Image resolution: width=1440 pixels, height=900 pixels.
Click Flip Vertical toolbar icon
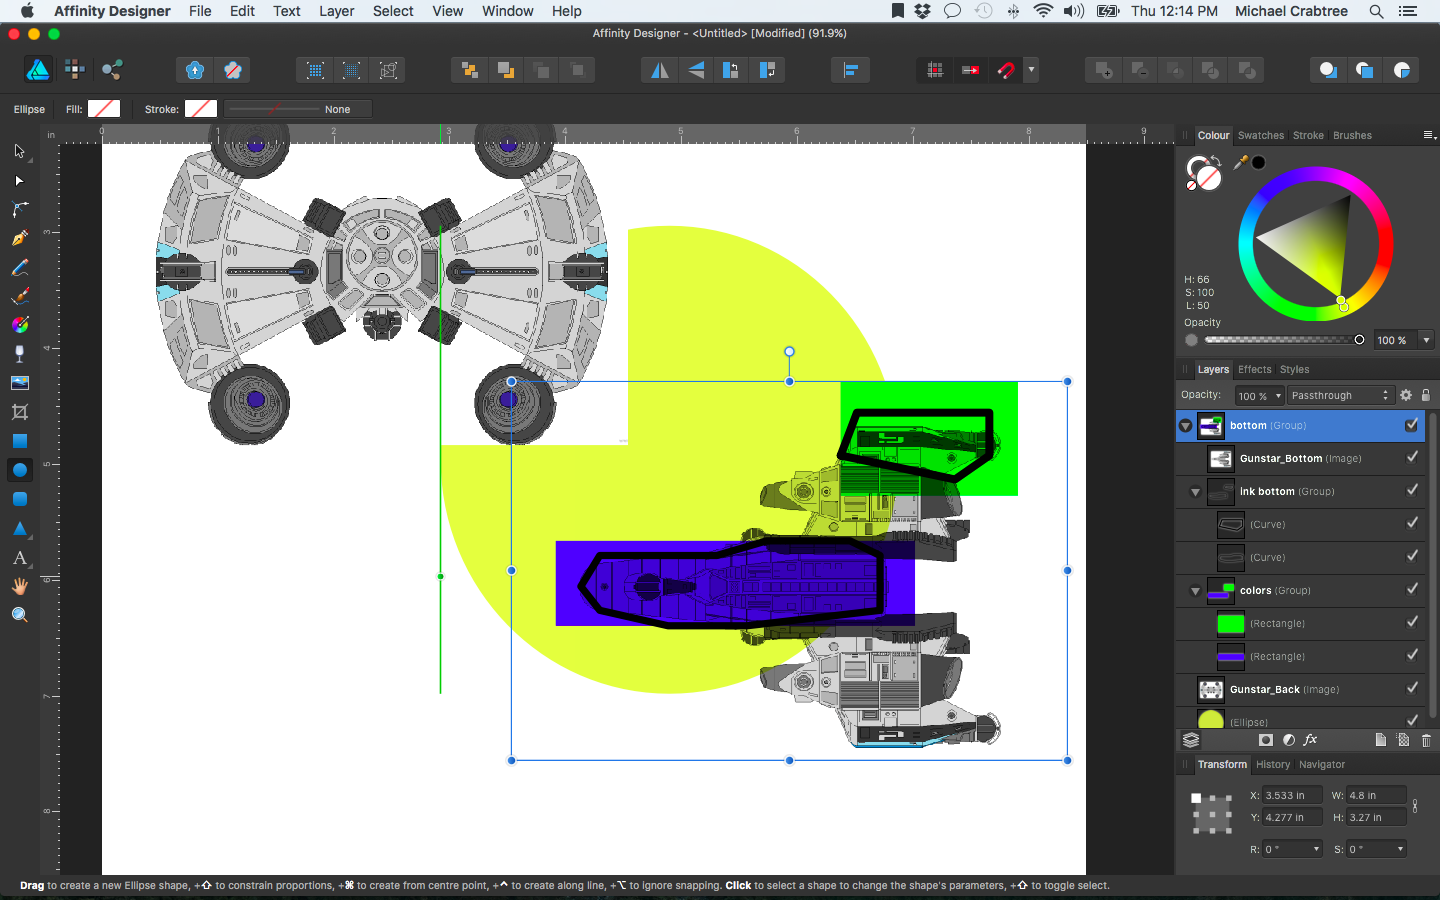pos(696,70)
